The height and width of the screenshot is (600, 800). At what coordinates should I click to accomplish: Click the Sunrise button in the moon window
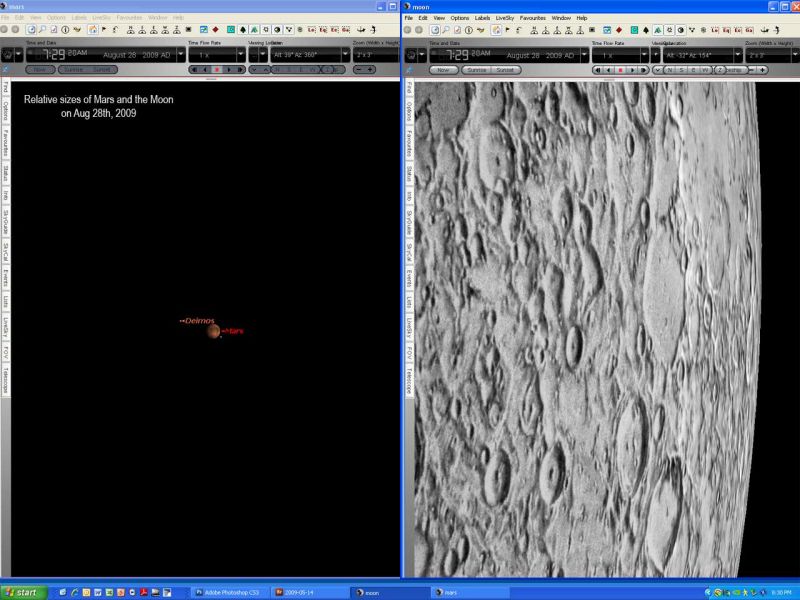tap(477, 70)
